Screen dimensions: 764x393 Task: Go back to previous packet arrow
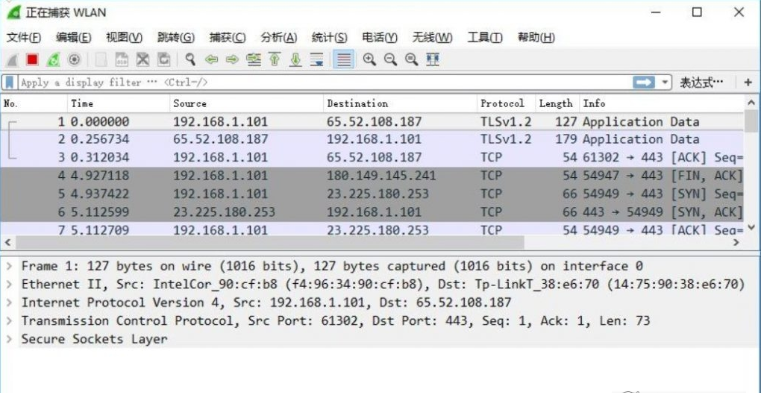click(x=211, y=60)
